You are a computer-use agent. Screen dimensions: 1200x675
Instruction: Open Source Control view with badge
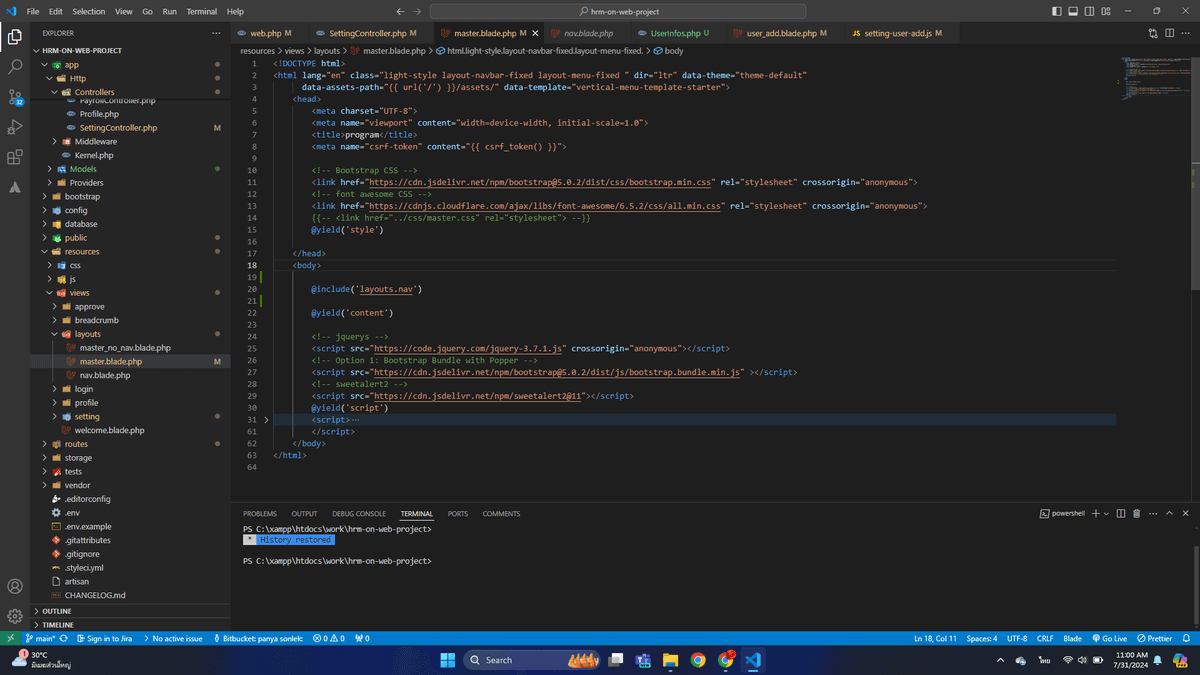click(x=15, y=97)
